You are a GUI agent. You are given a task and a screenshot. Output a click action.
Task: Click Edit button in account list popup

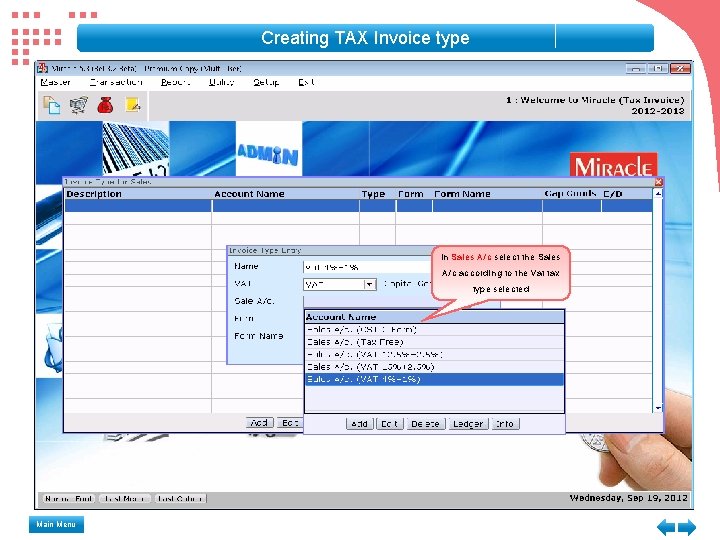coord(389,424)
